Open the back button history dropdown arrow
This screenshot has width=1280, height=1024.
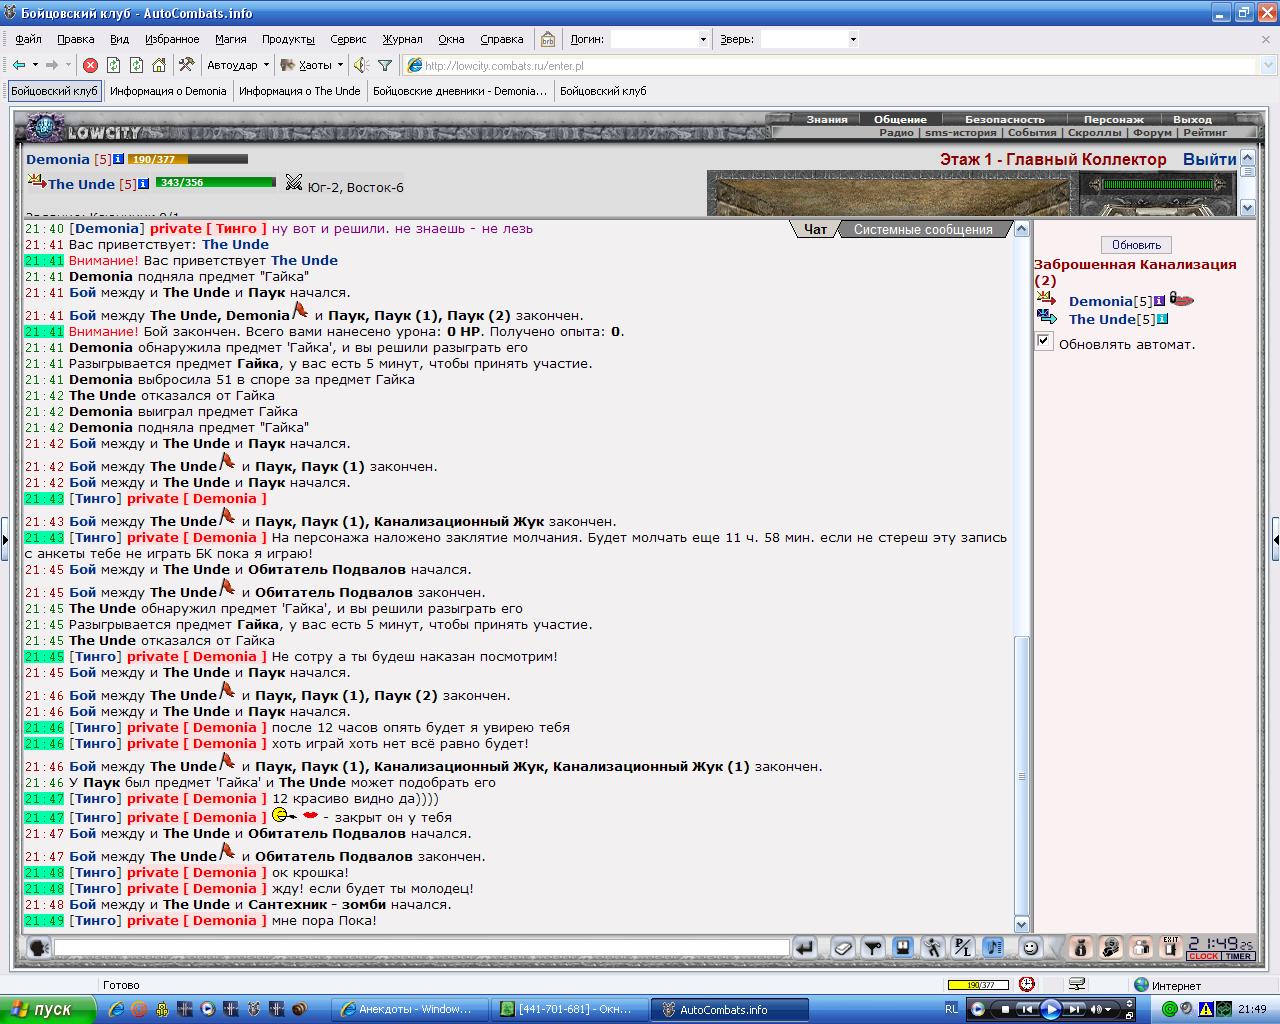tap(35, 65)
